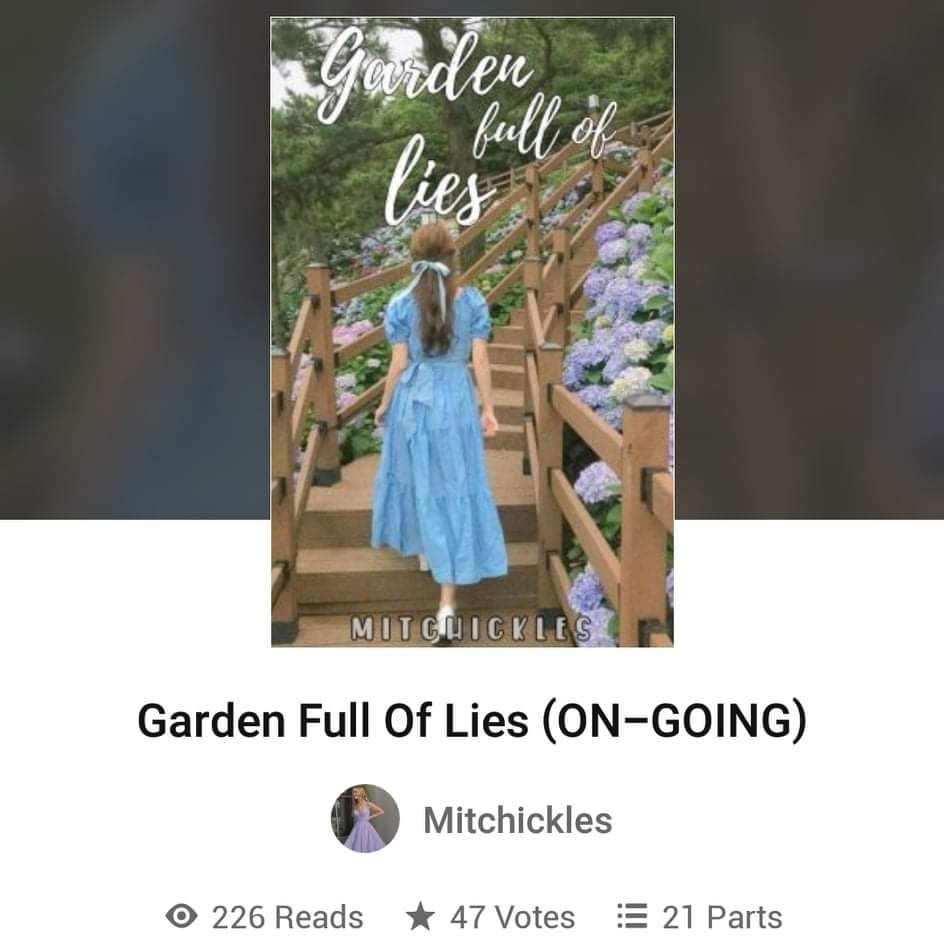Click the star Votes icon
The image size is (944, 944).
pos(420,916)
